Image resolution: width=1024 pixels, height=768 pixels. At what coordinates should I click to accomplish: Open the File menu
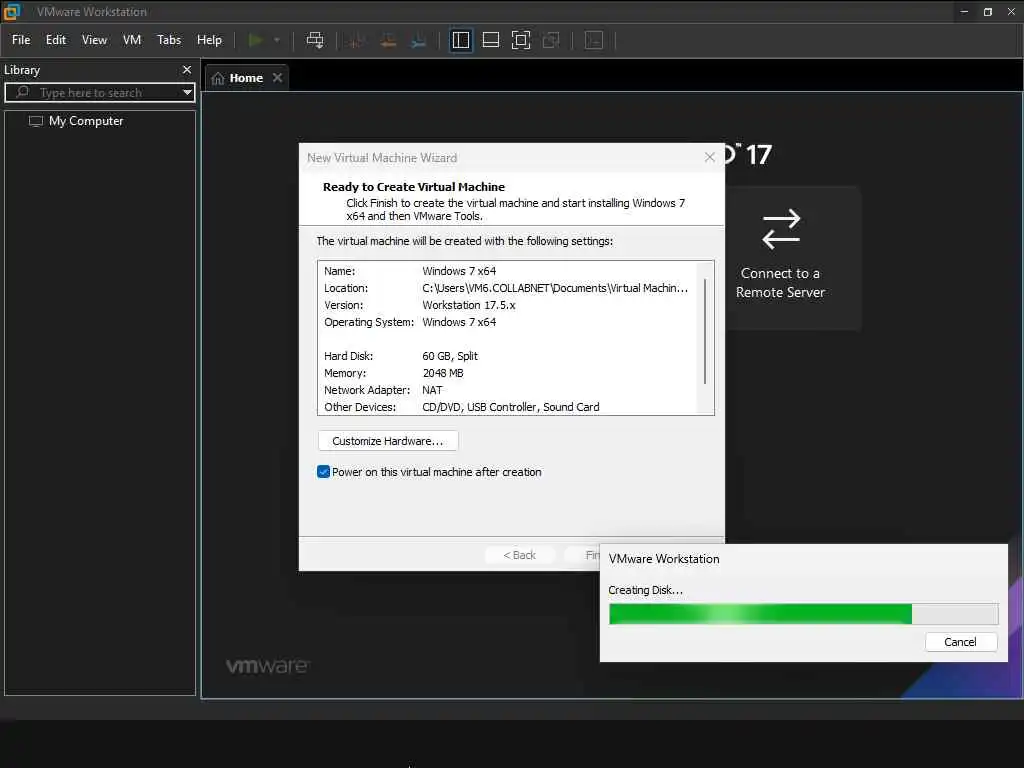(x=21, y=40)
